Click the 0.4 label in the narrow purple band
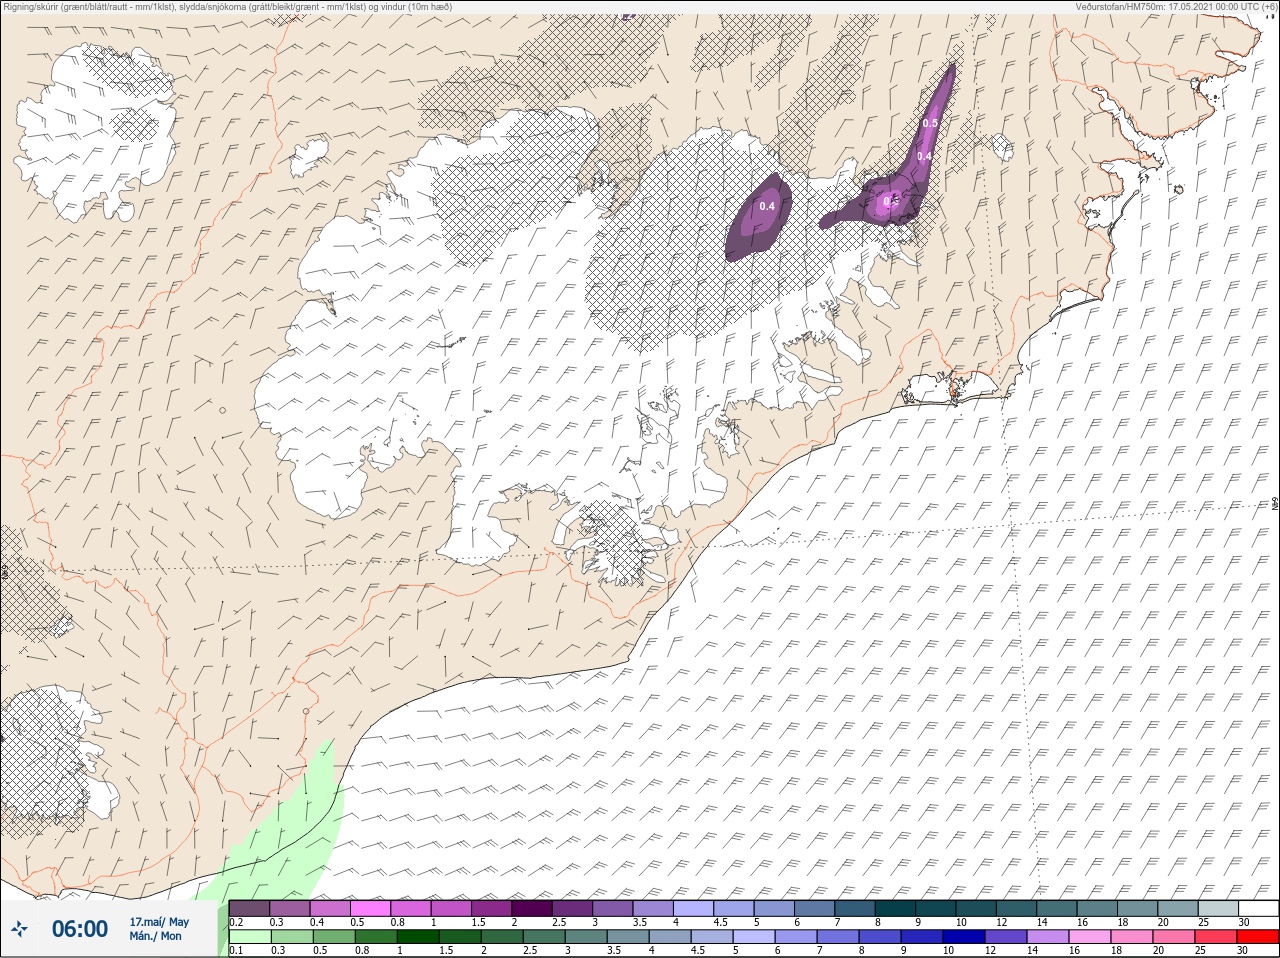Viewport: 1280px width, 958px height. 924,156
